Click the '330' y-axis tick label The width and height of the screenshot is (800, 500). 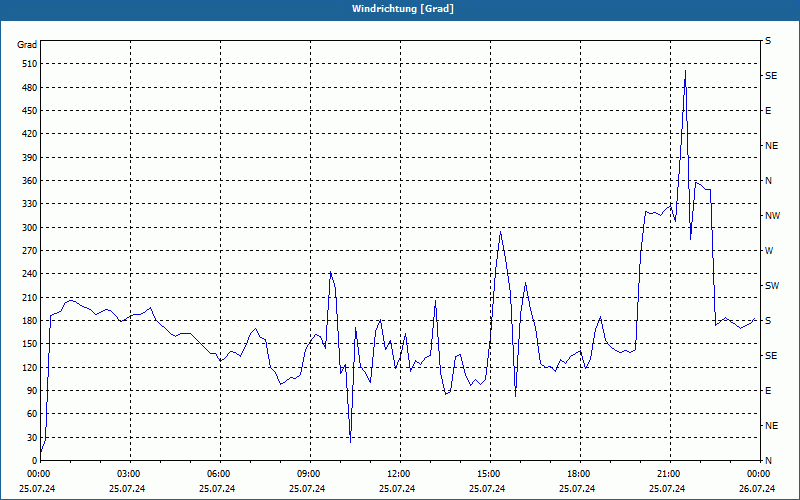31,204
